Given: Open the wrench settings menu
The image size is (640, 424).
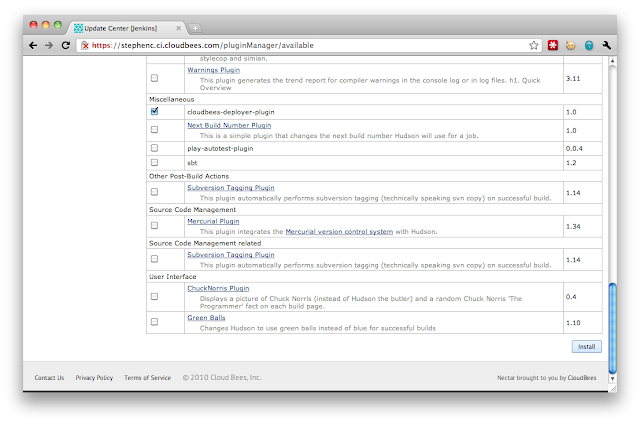Looking at the screenshot, I should pyautogui.click(x=607, y=45).
